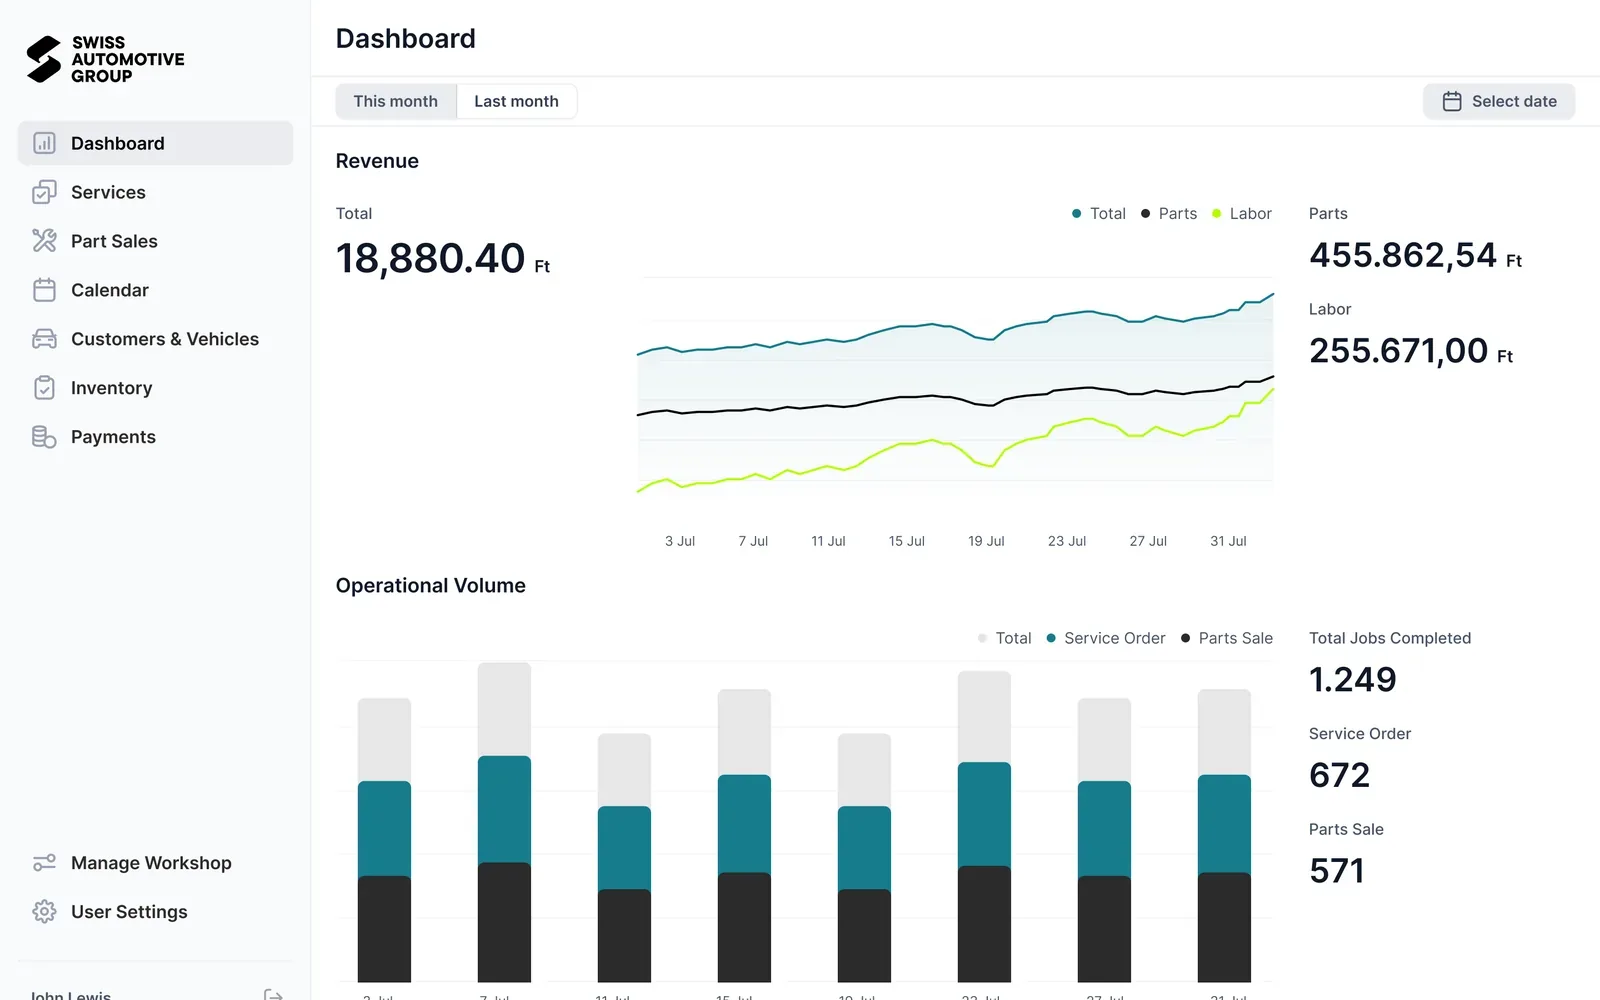Click the 455.862,54 Ft Parts revenue value

point(1415,255)
